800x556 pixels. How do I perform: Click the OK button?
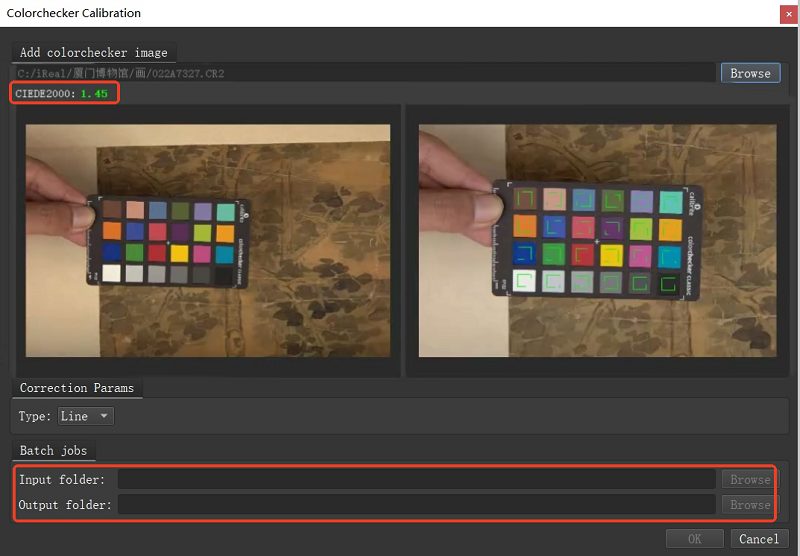694,539
